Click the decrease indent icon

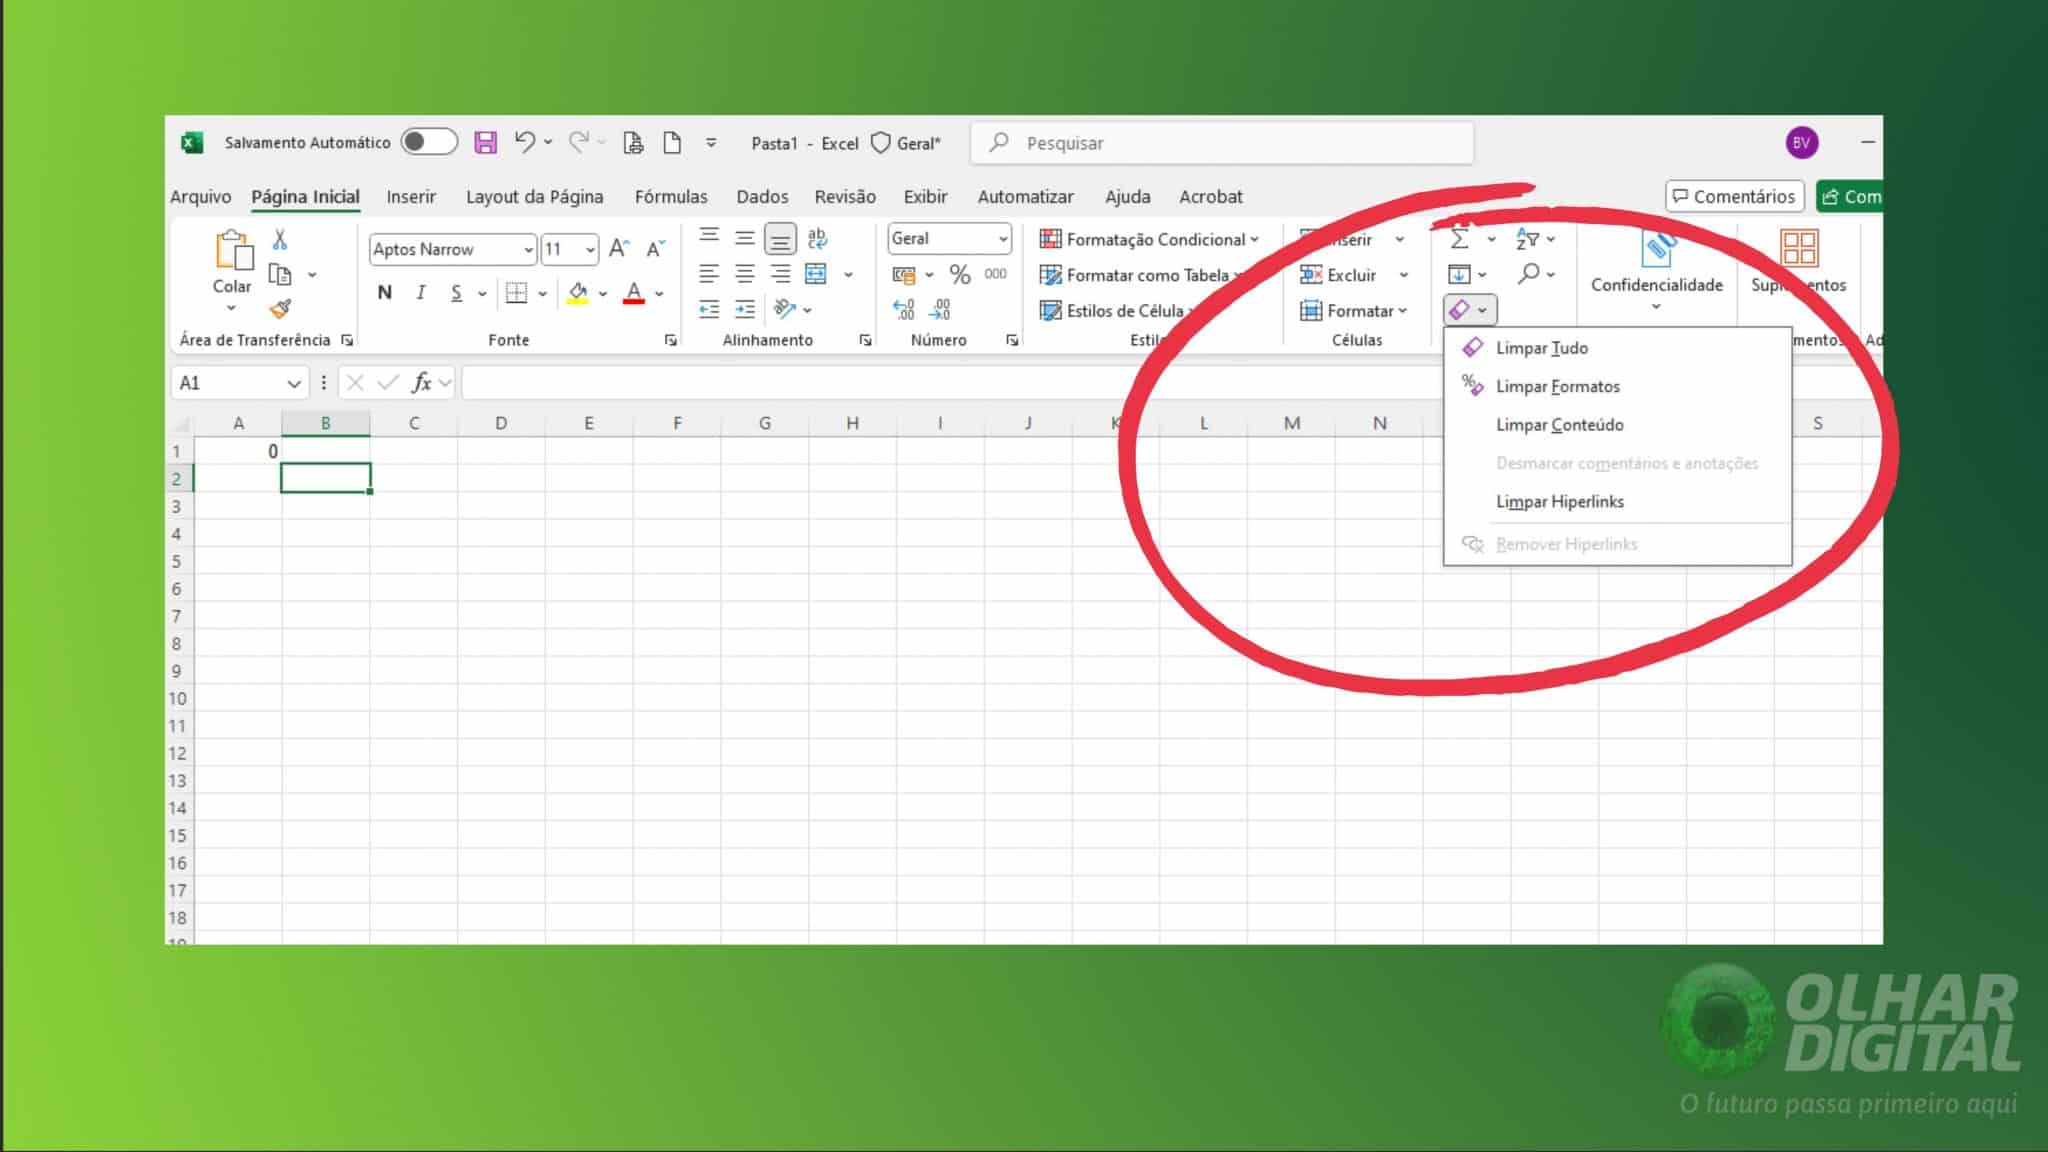[x=709, y=309]
